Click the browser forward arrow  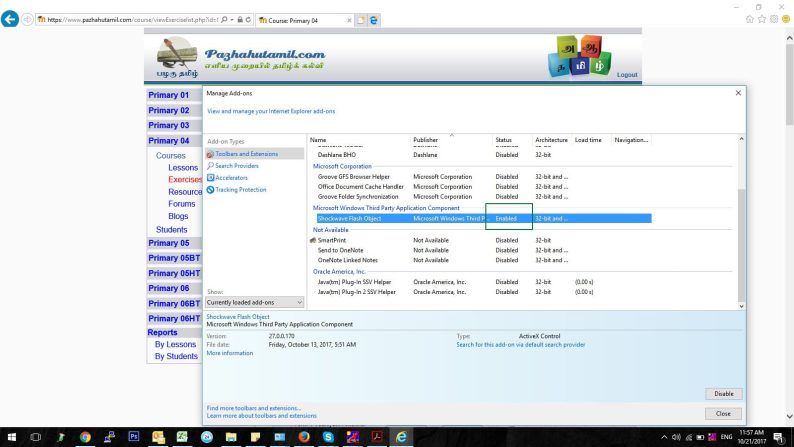[x=27, y=20]
